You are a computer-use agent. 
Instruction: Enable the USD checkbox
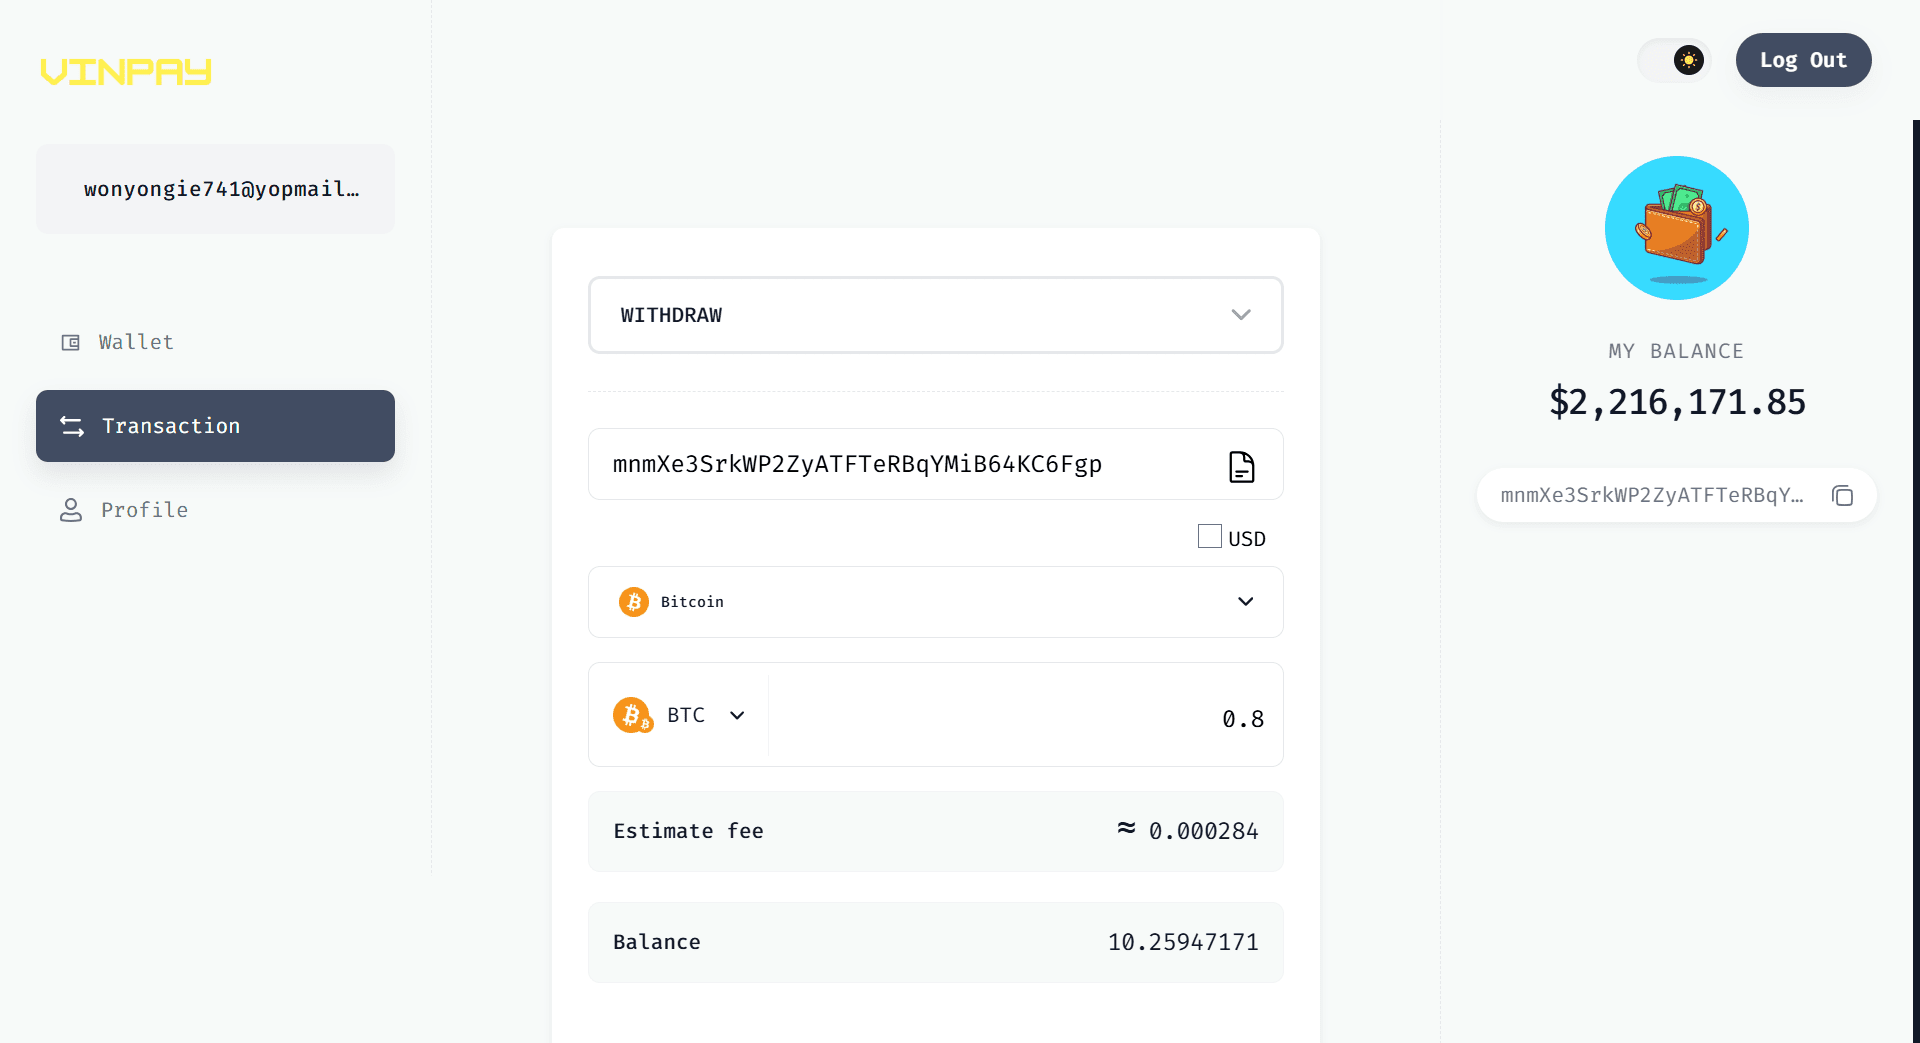tap(1208, 536)
